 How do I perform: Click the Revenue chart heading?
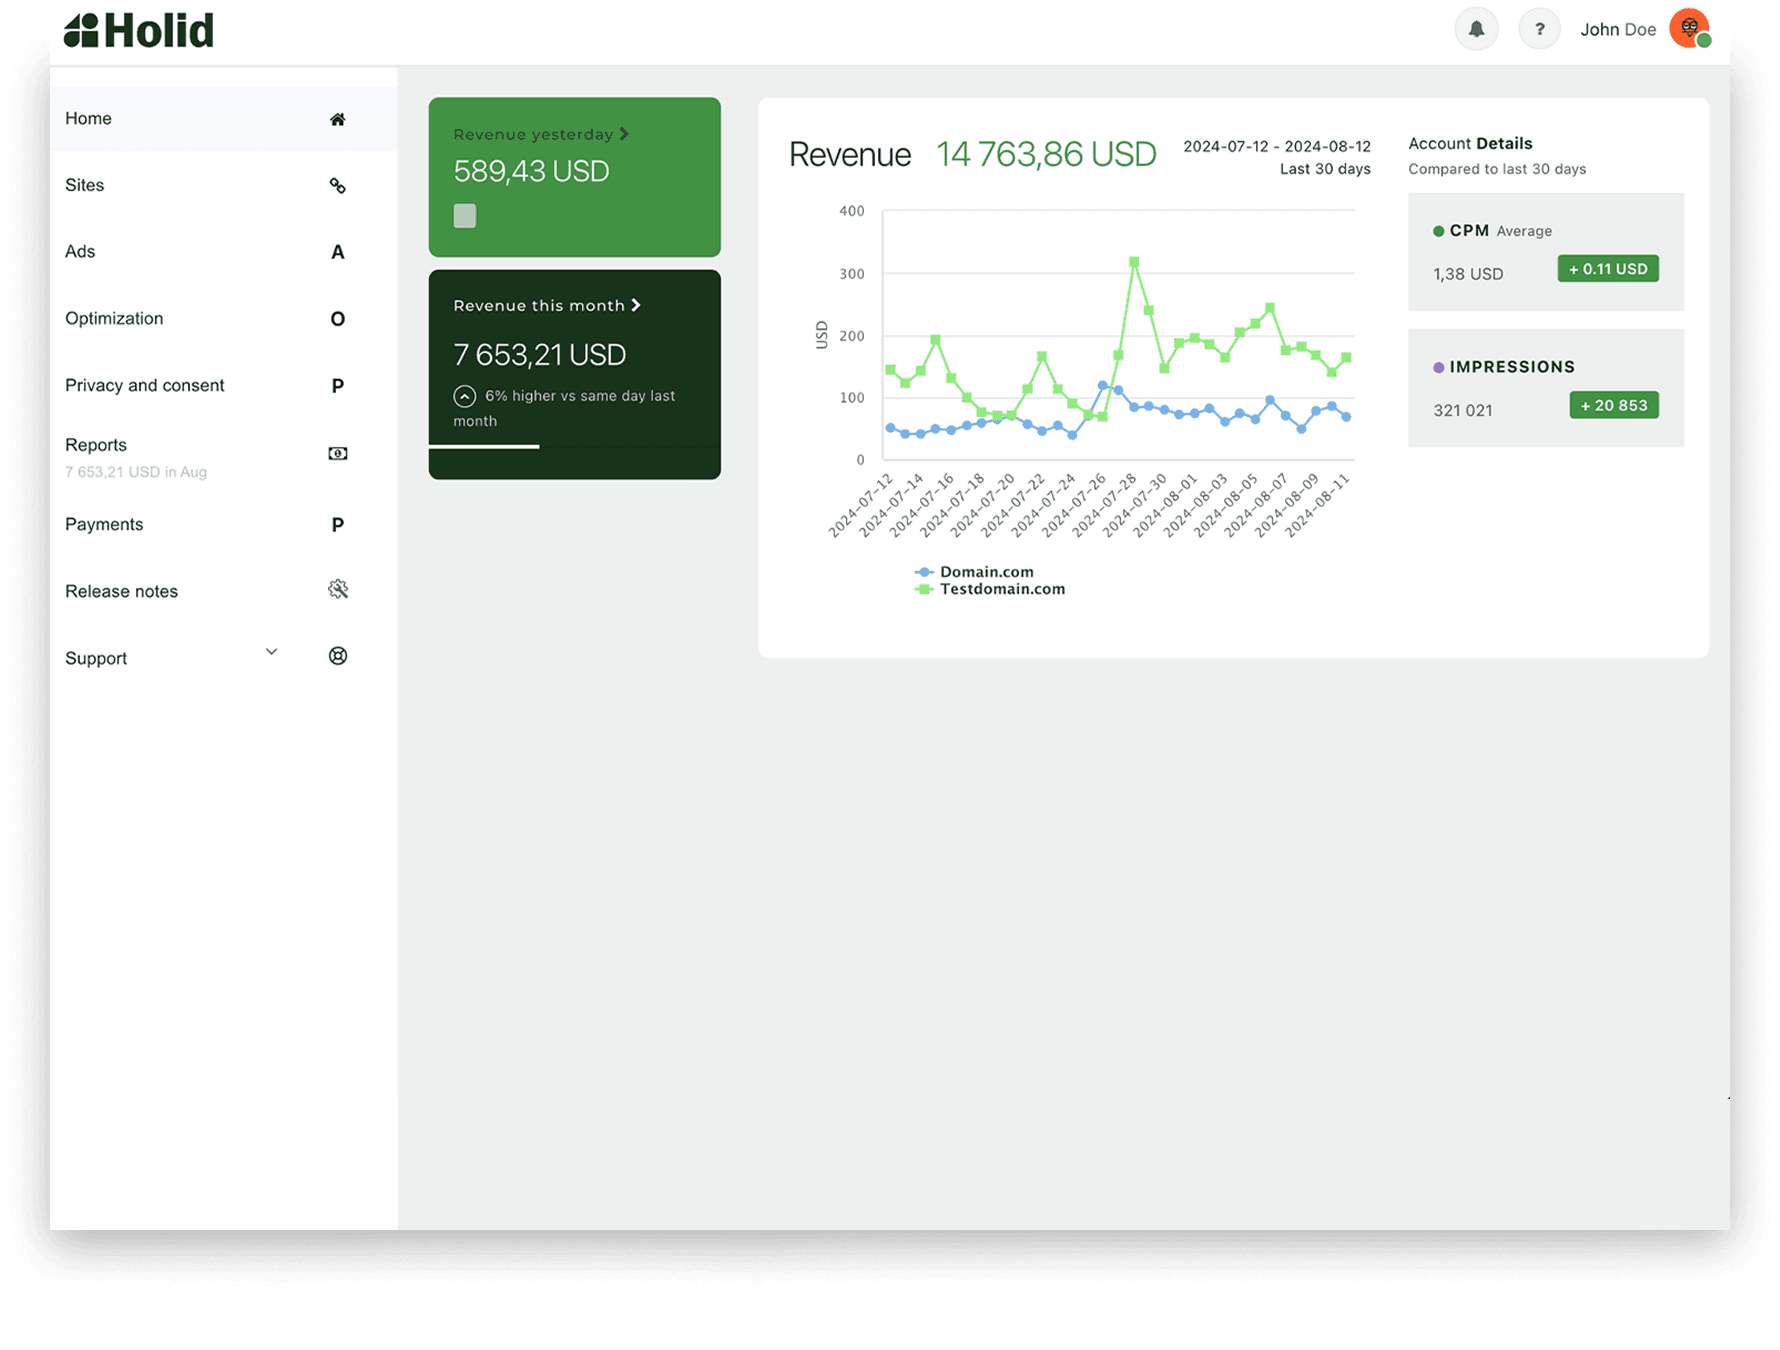pyautogui.click(x=850, y=155)
